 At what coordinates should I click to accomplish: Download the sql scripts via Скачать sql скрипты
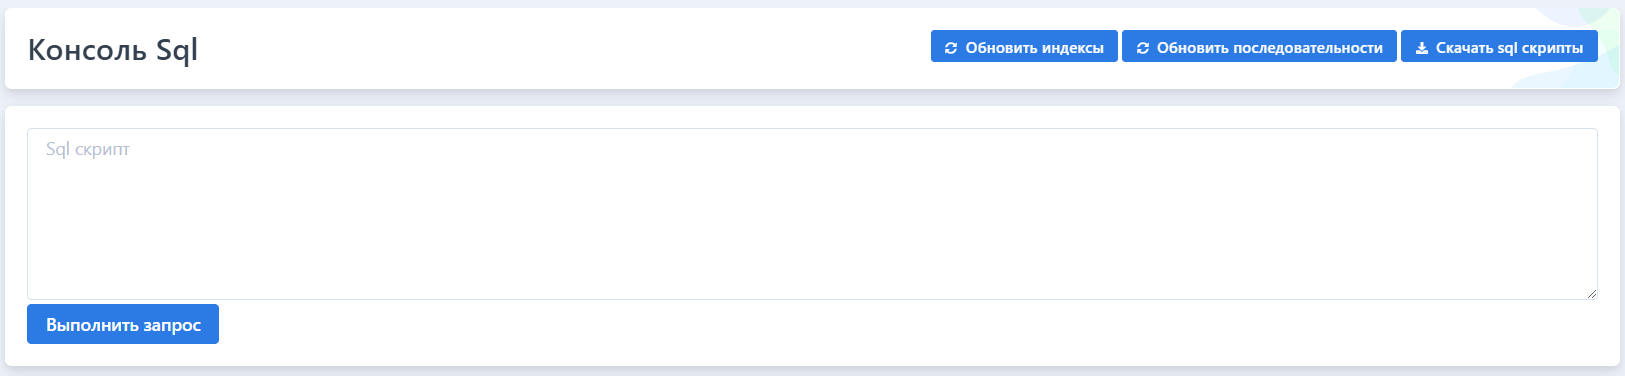(x=1499, y=47)
